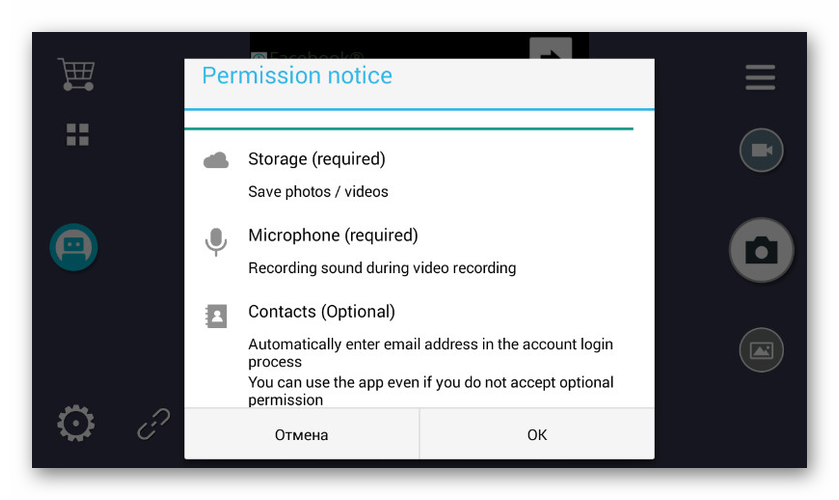
Task: Open the hamburger menu
Action: (x=760, y=77)
